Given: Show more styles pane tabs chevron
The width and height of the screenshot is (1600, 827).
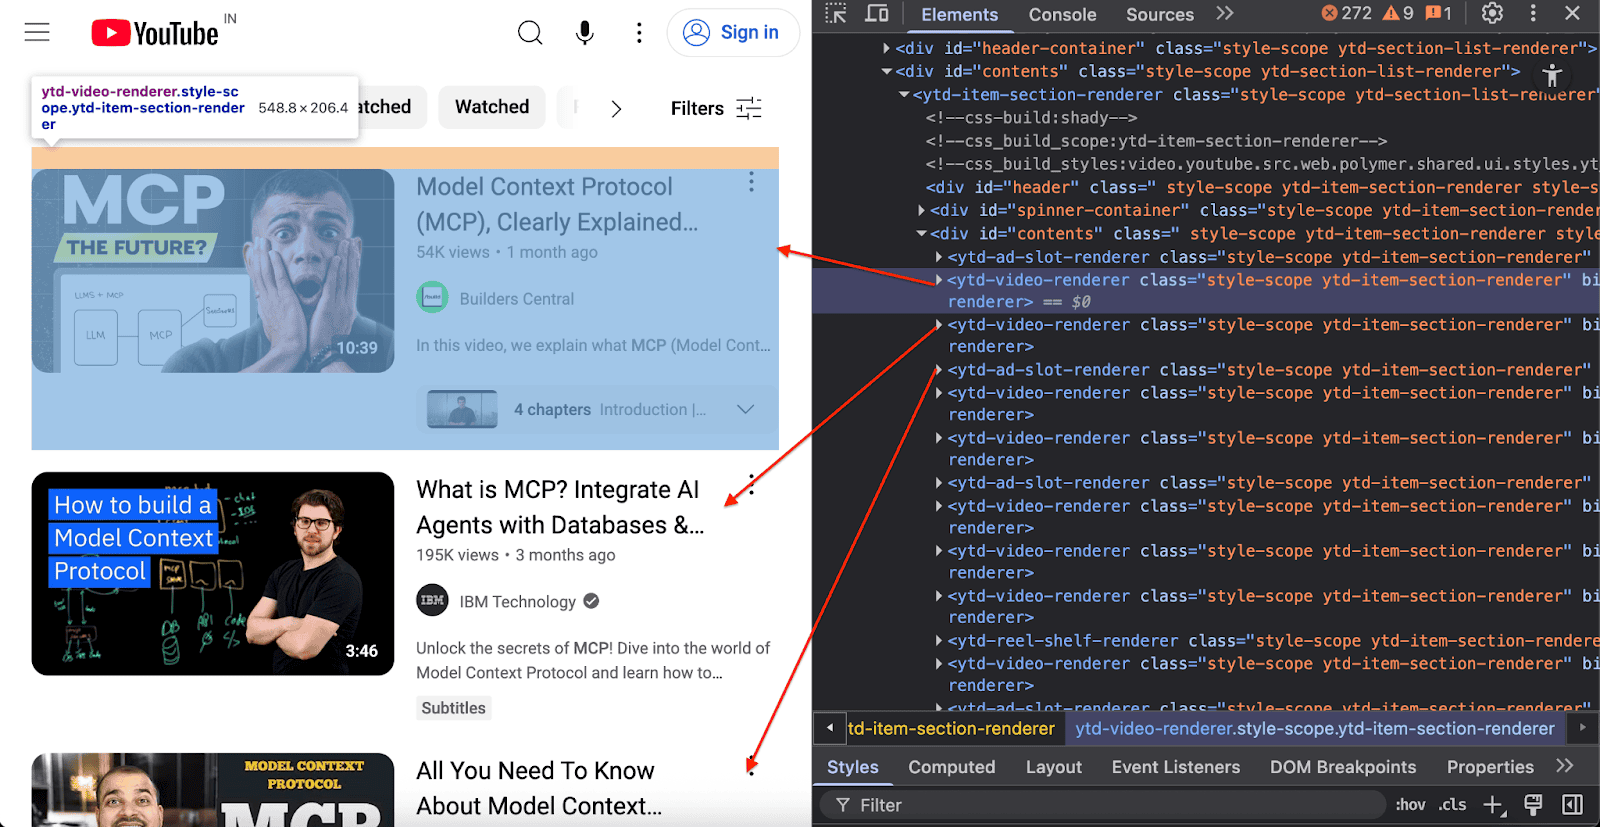Looking at the screenshot, I should [x=1565, y=766].
